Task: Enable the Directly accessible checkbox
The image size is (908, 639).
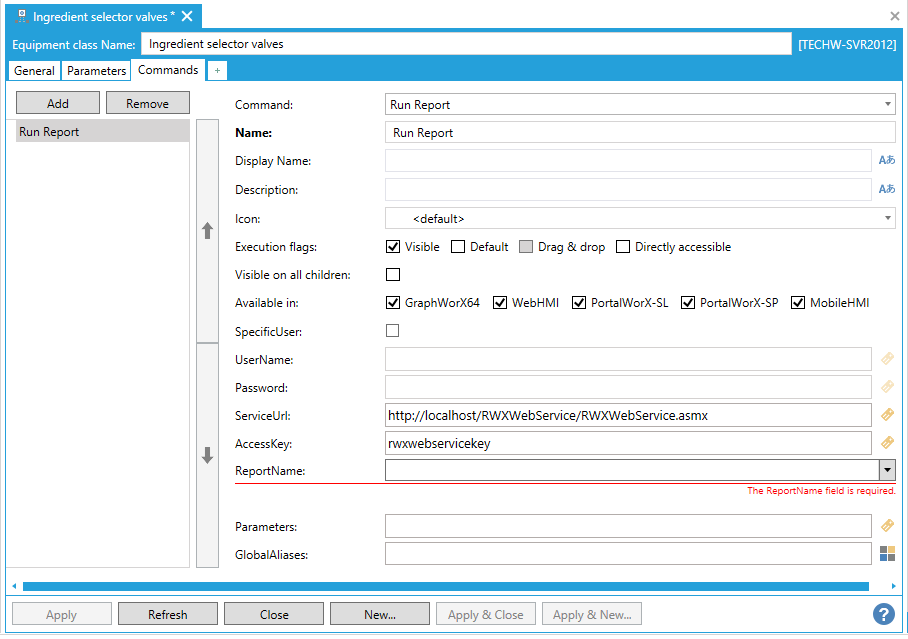Action: [x=623, y=247]
